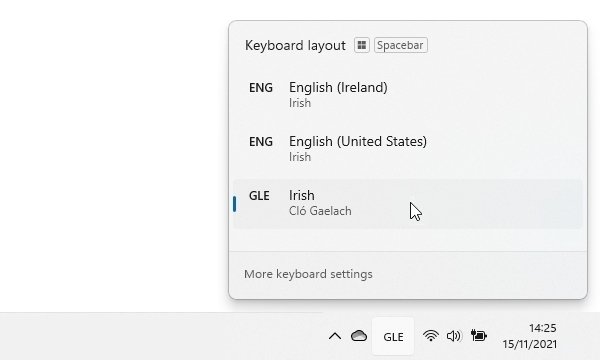This screenshot has height=360, width=600.
Task: Select the English (United States) keyboard layout
Action: 408,149
